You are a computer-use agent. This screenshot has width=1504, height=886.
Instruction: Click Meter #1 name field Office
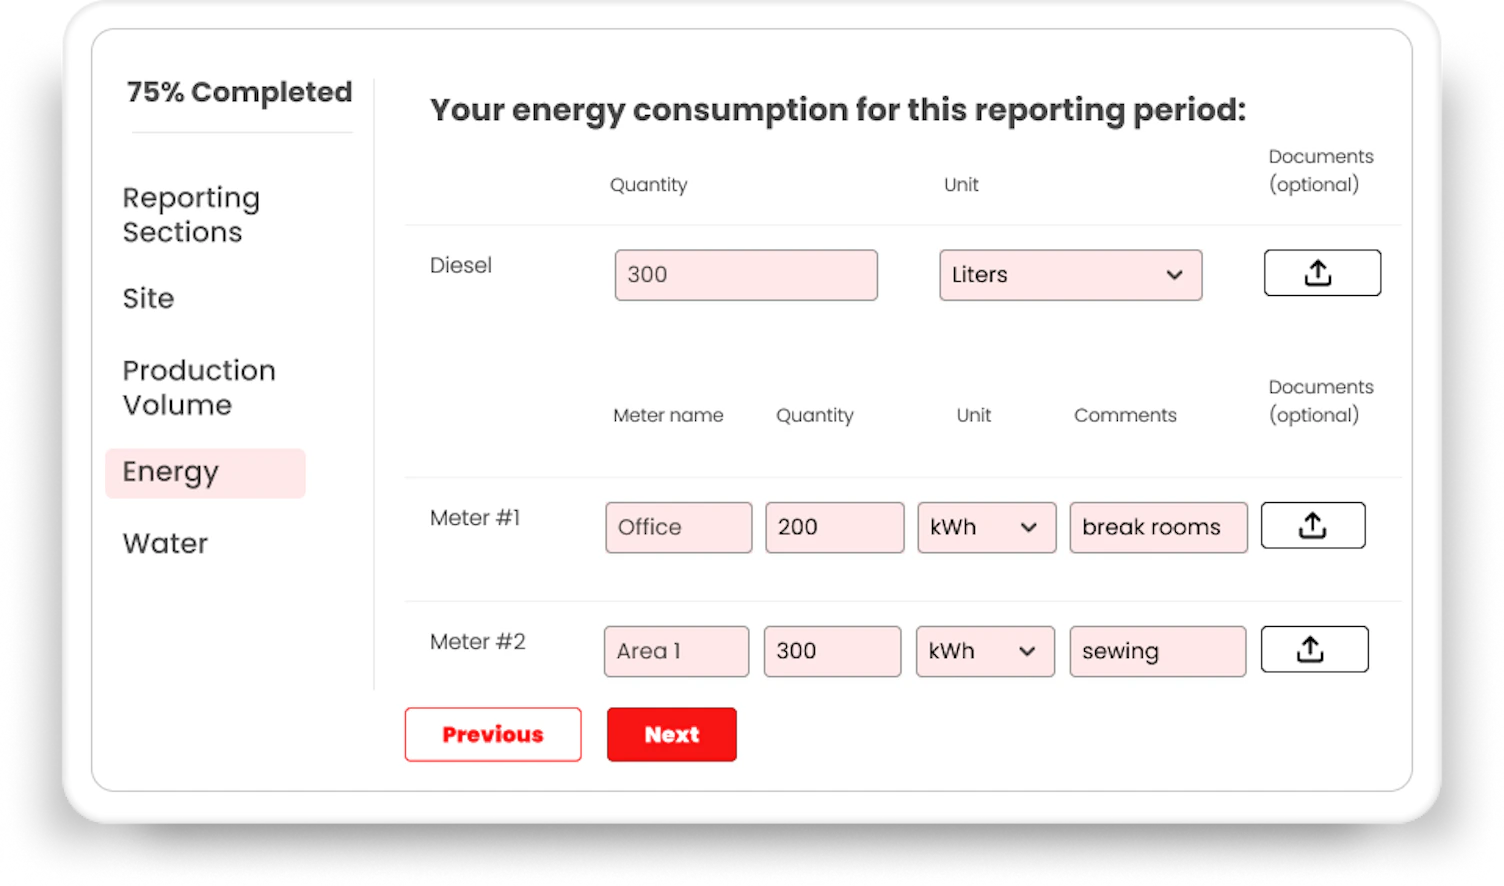pyautogui.click(x=678, y=527)
